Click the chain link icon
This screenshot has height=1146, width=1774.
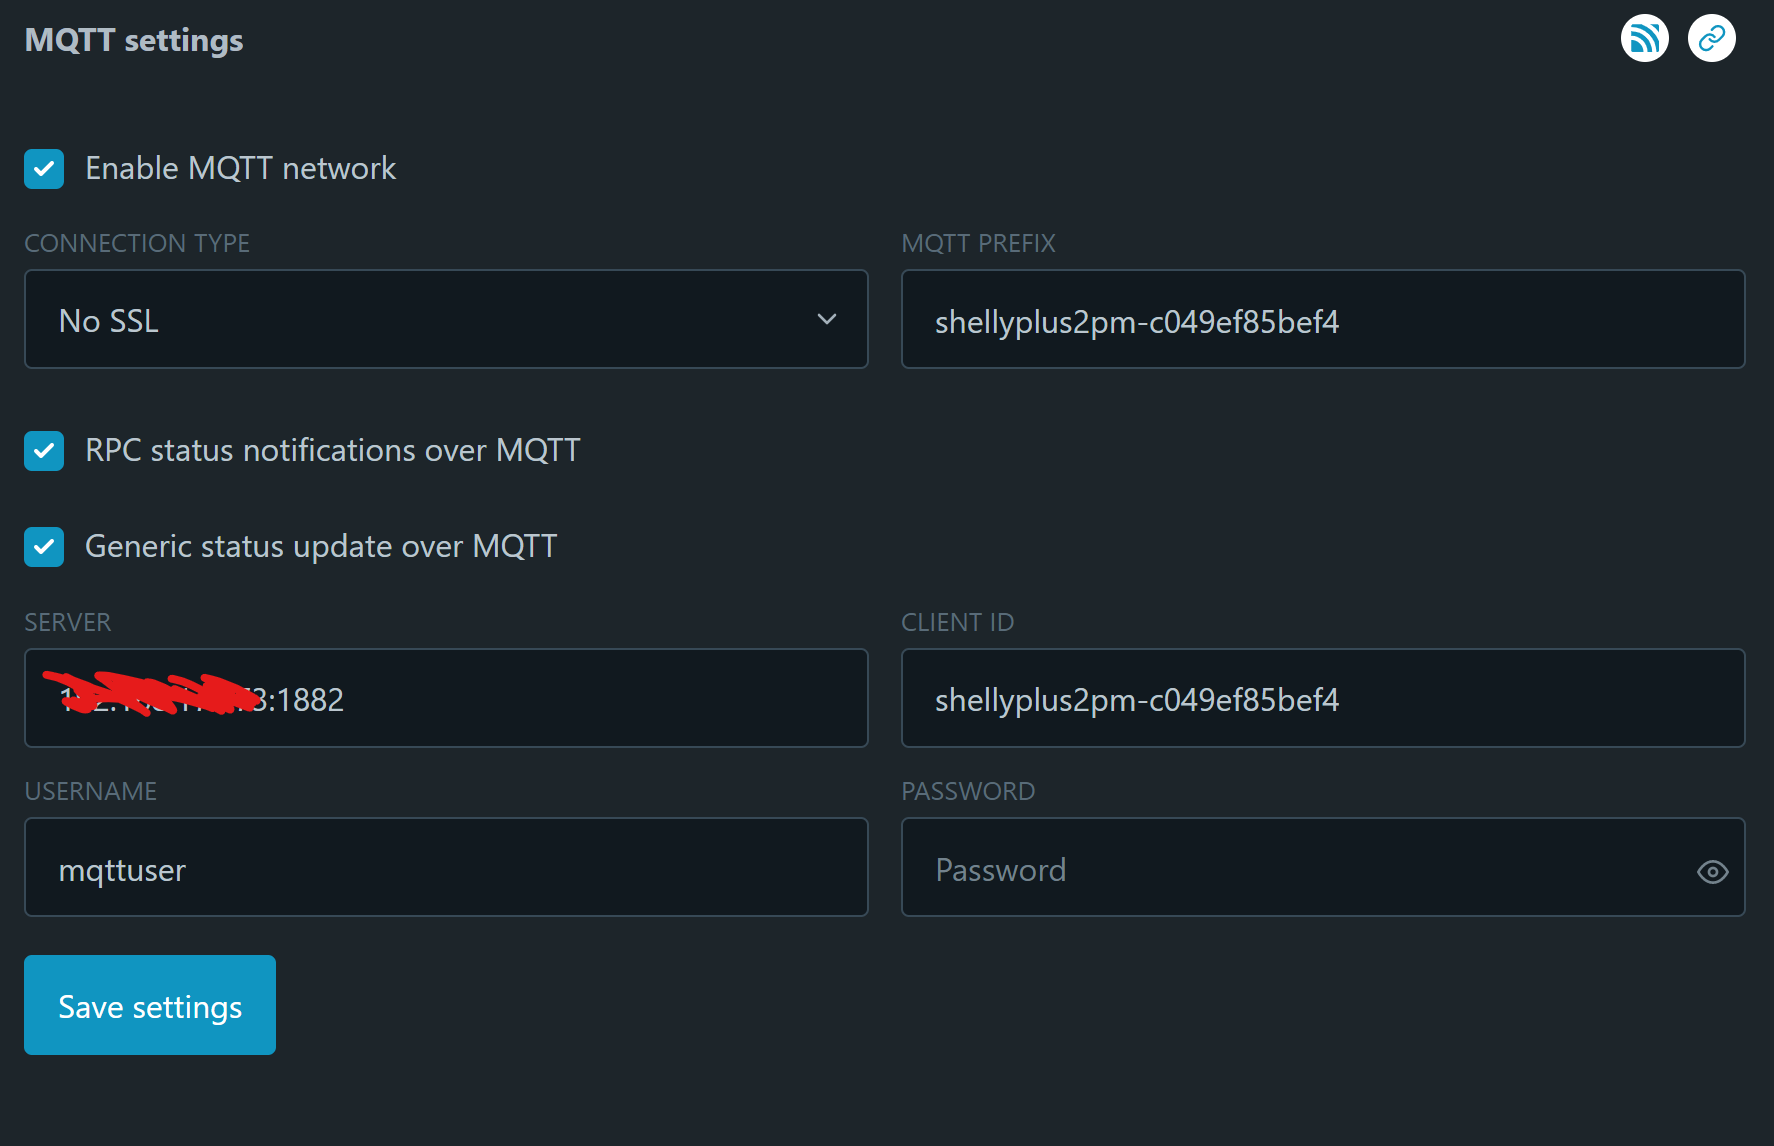pos(1711,39)
